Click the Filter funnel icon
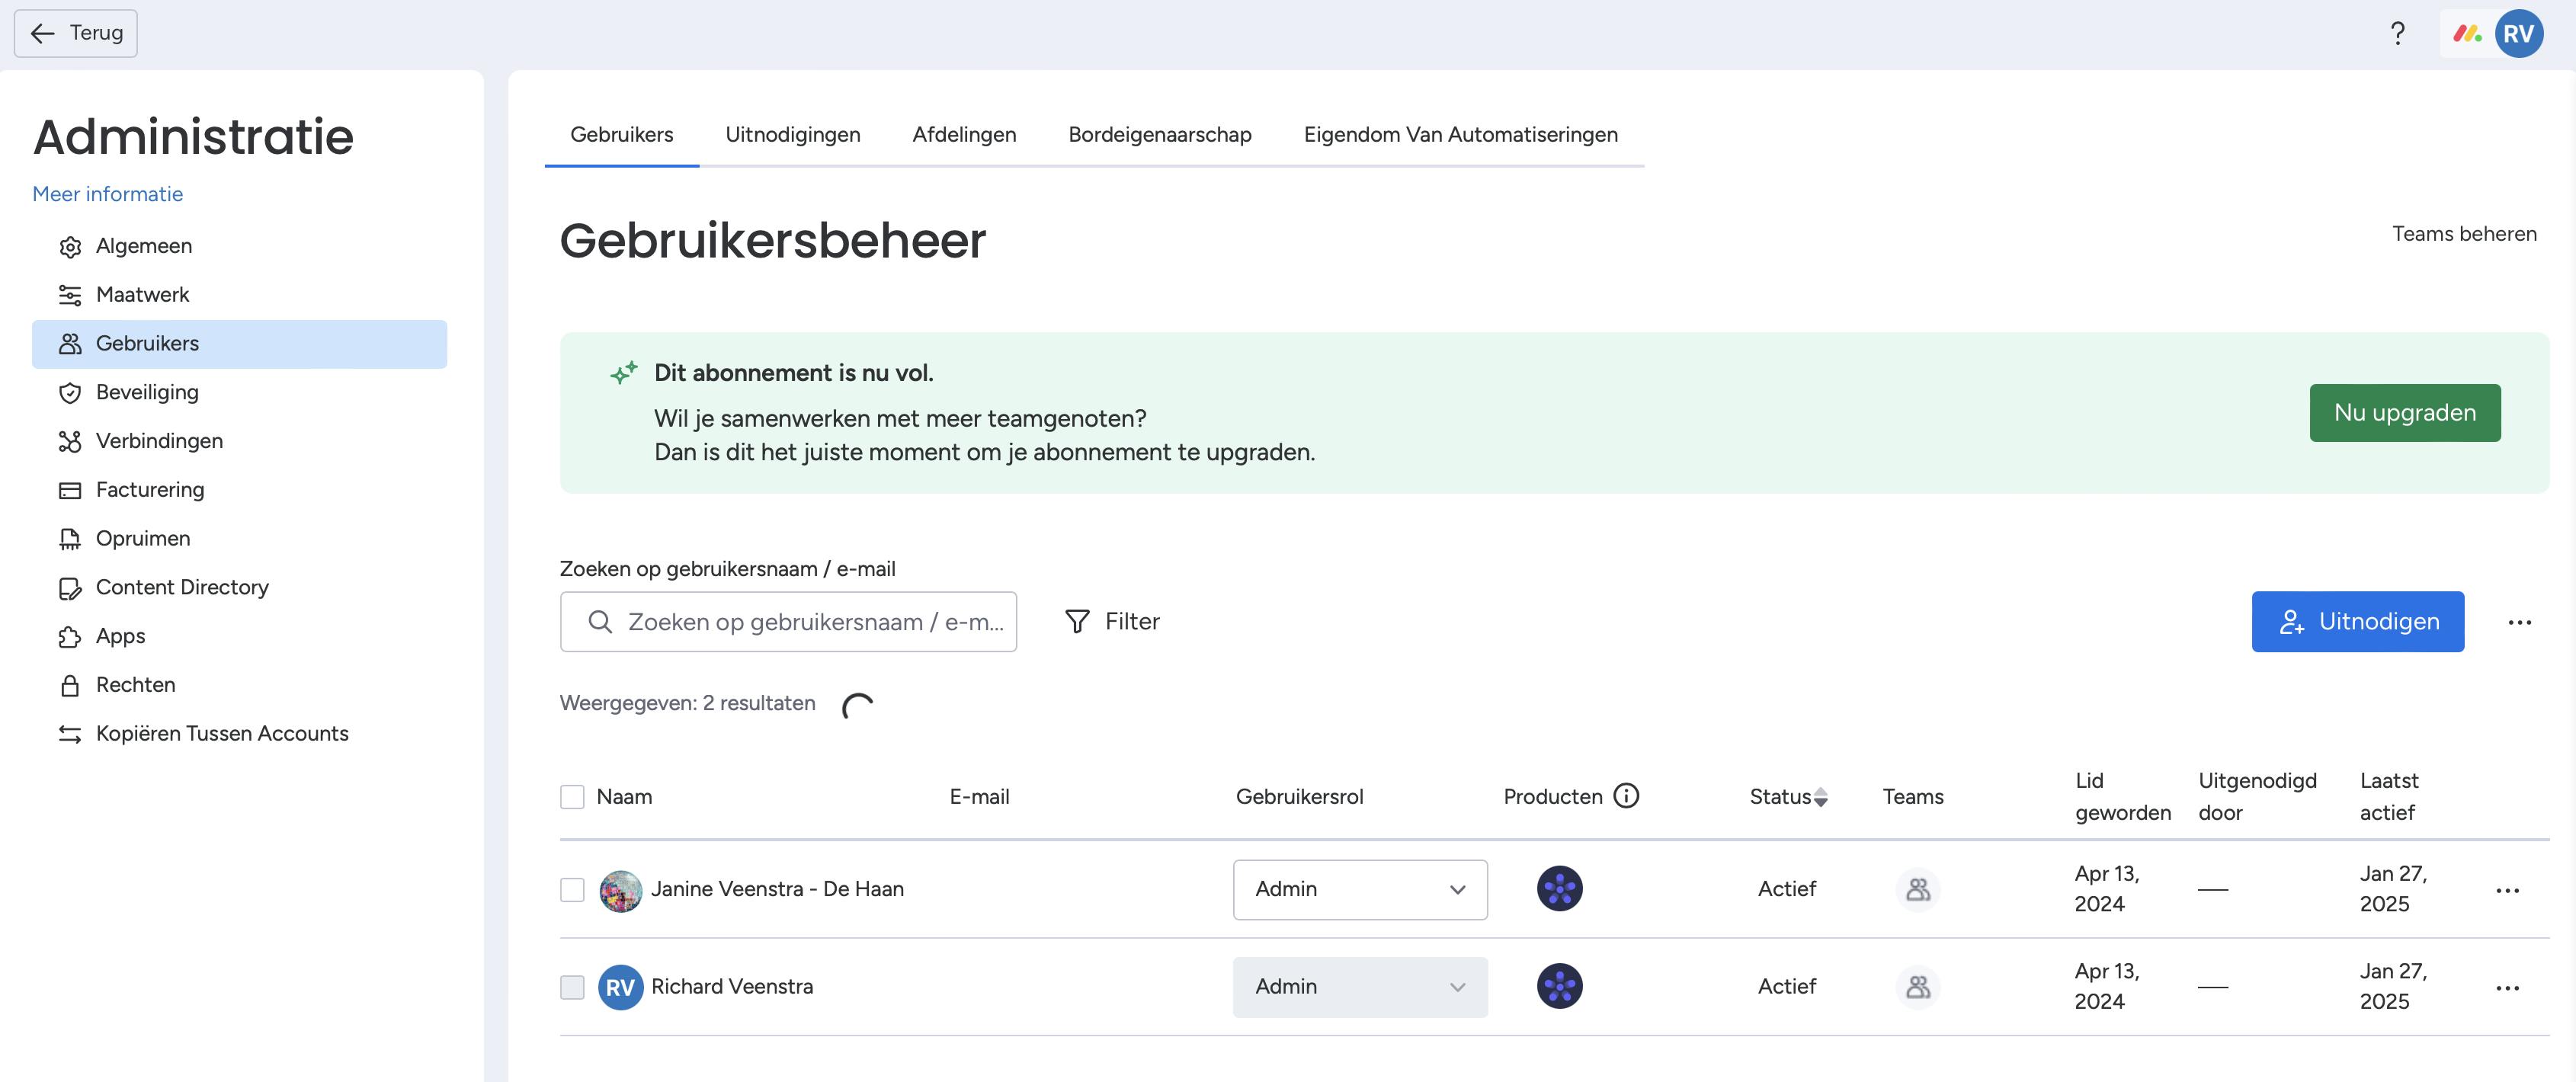The width and height of the screenshot is (2576, 1082). (1077, 622)
